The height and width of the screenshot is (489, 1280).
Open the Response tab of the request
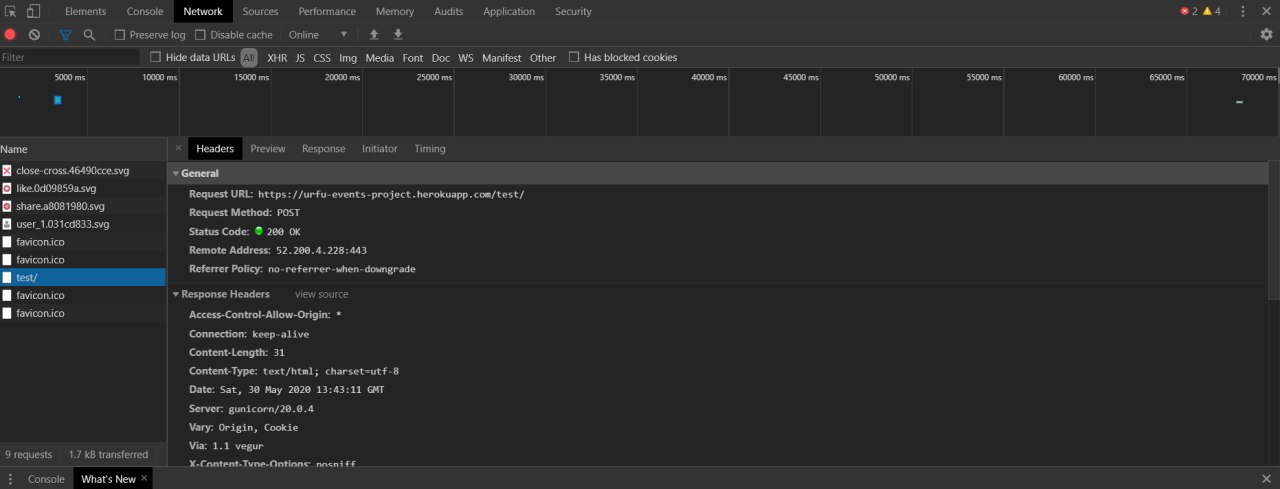pos(324,148)
